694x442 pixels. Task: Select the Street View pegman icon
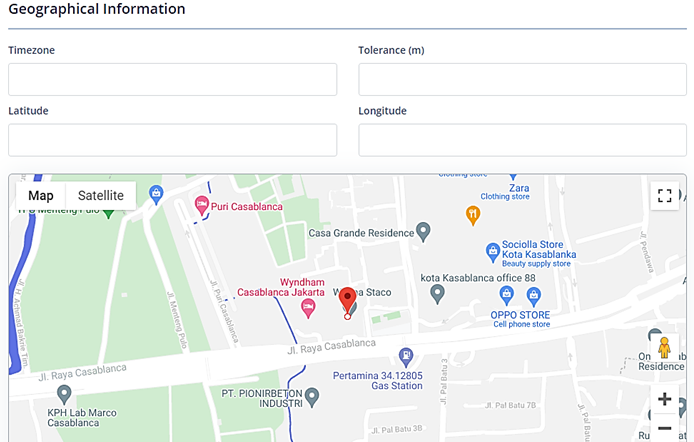click(x=664, y=347)
